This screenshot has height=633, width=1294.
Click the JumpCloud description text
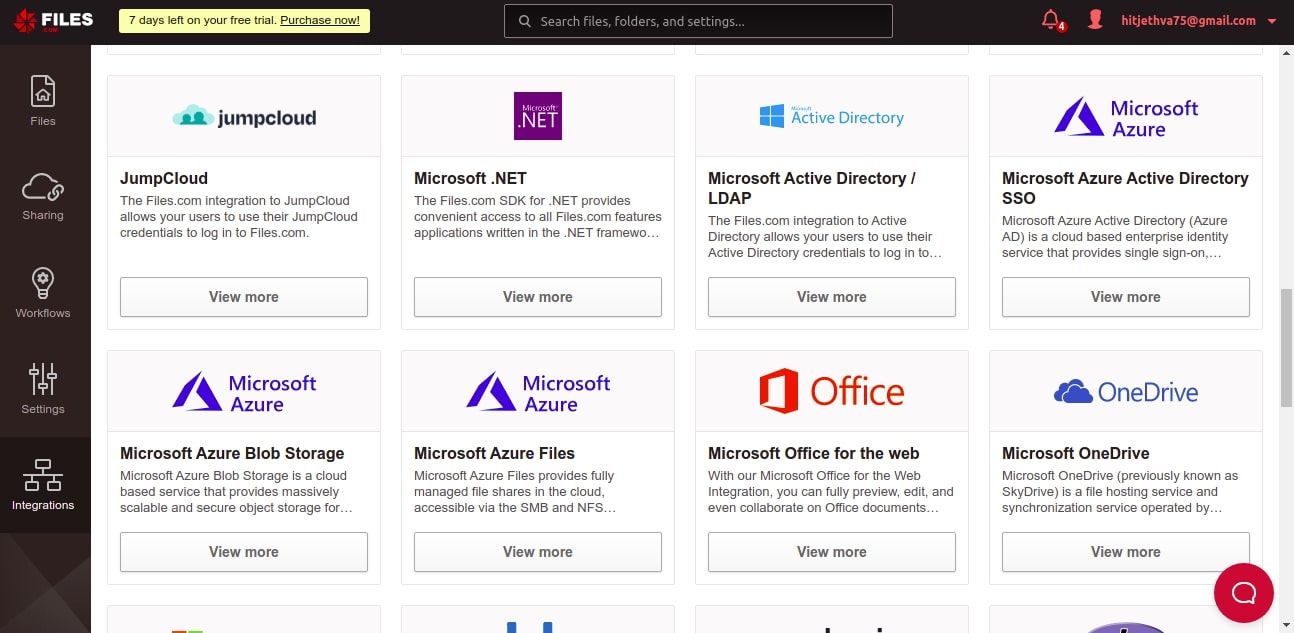coord(238,216)
